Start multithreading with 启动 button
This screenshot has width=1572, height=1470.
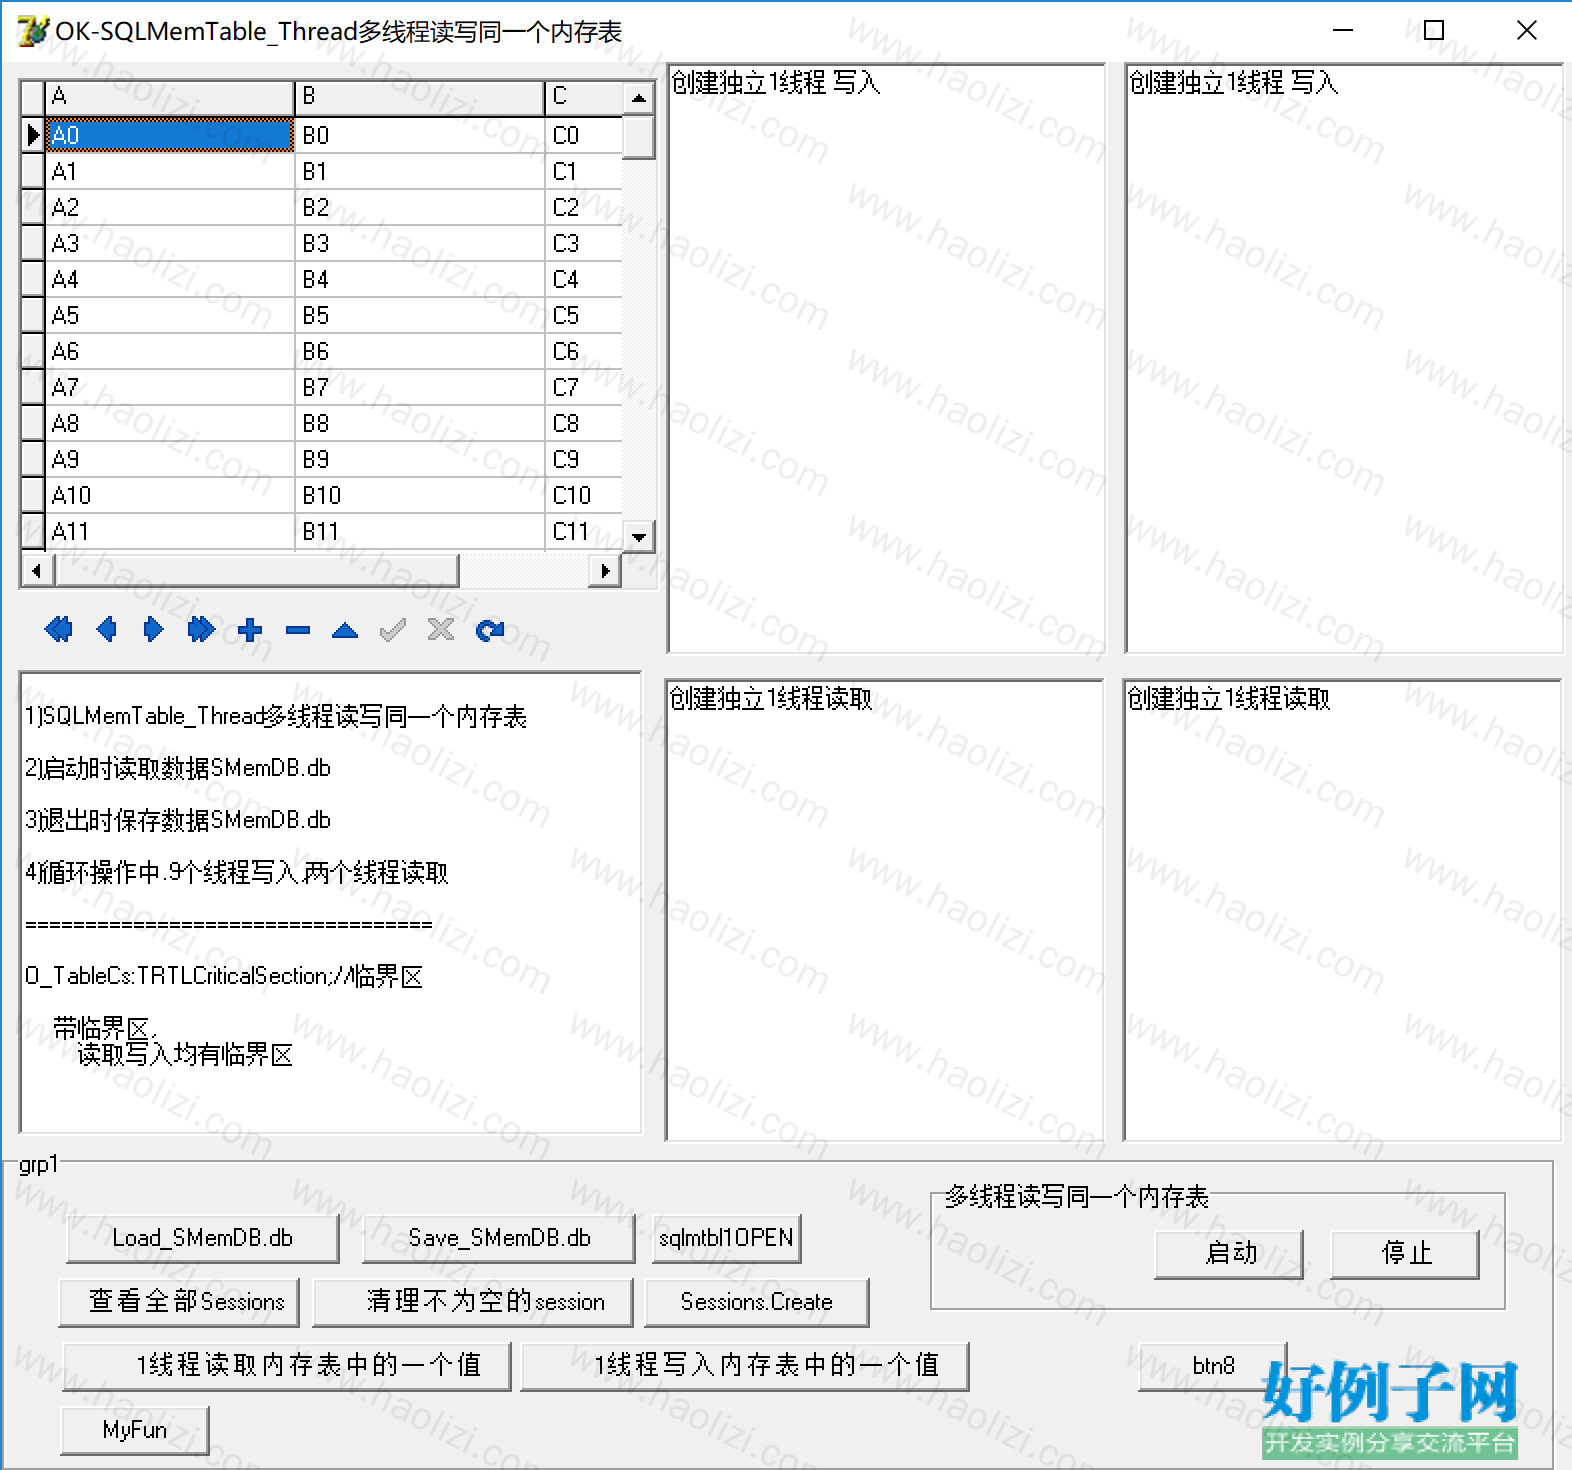point(1230,1253)
